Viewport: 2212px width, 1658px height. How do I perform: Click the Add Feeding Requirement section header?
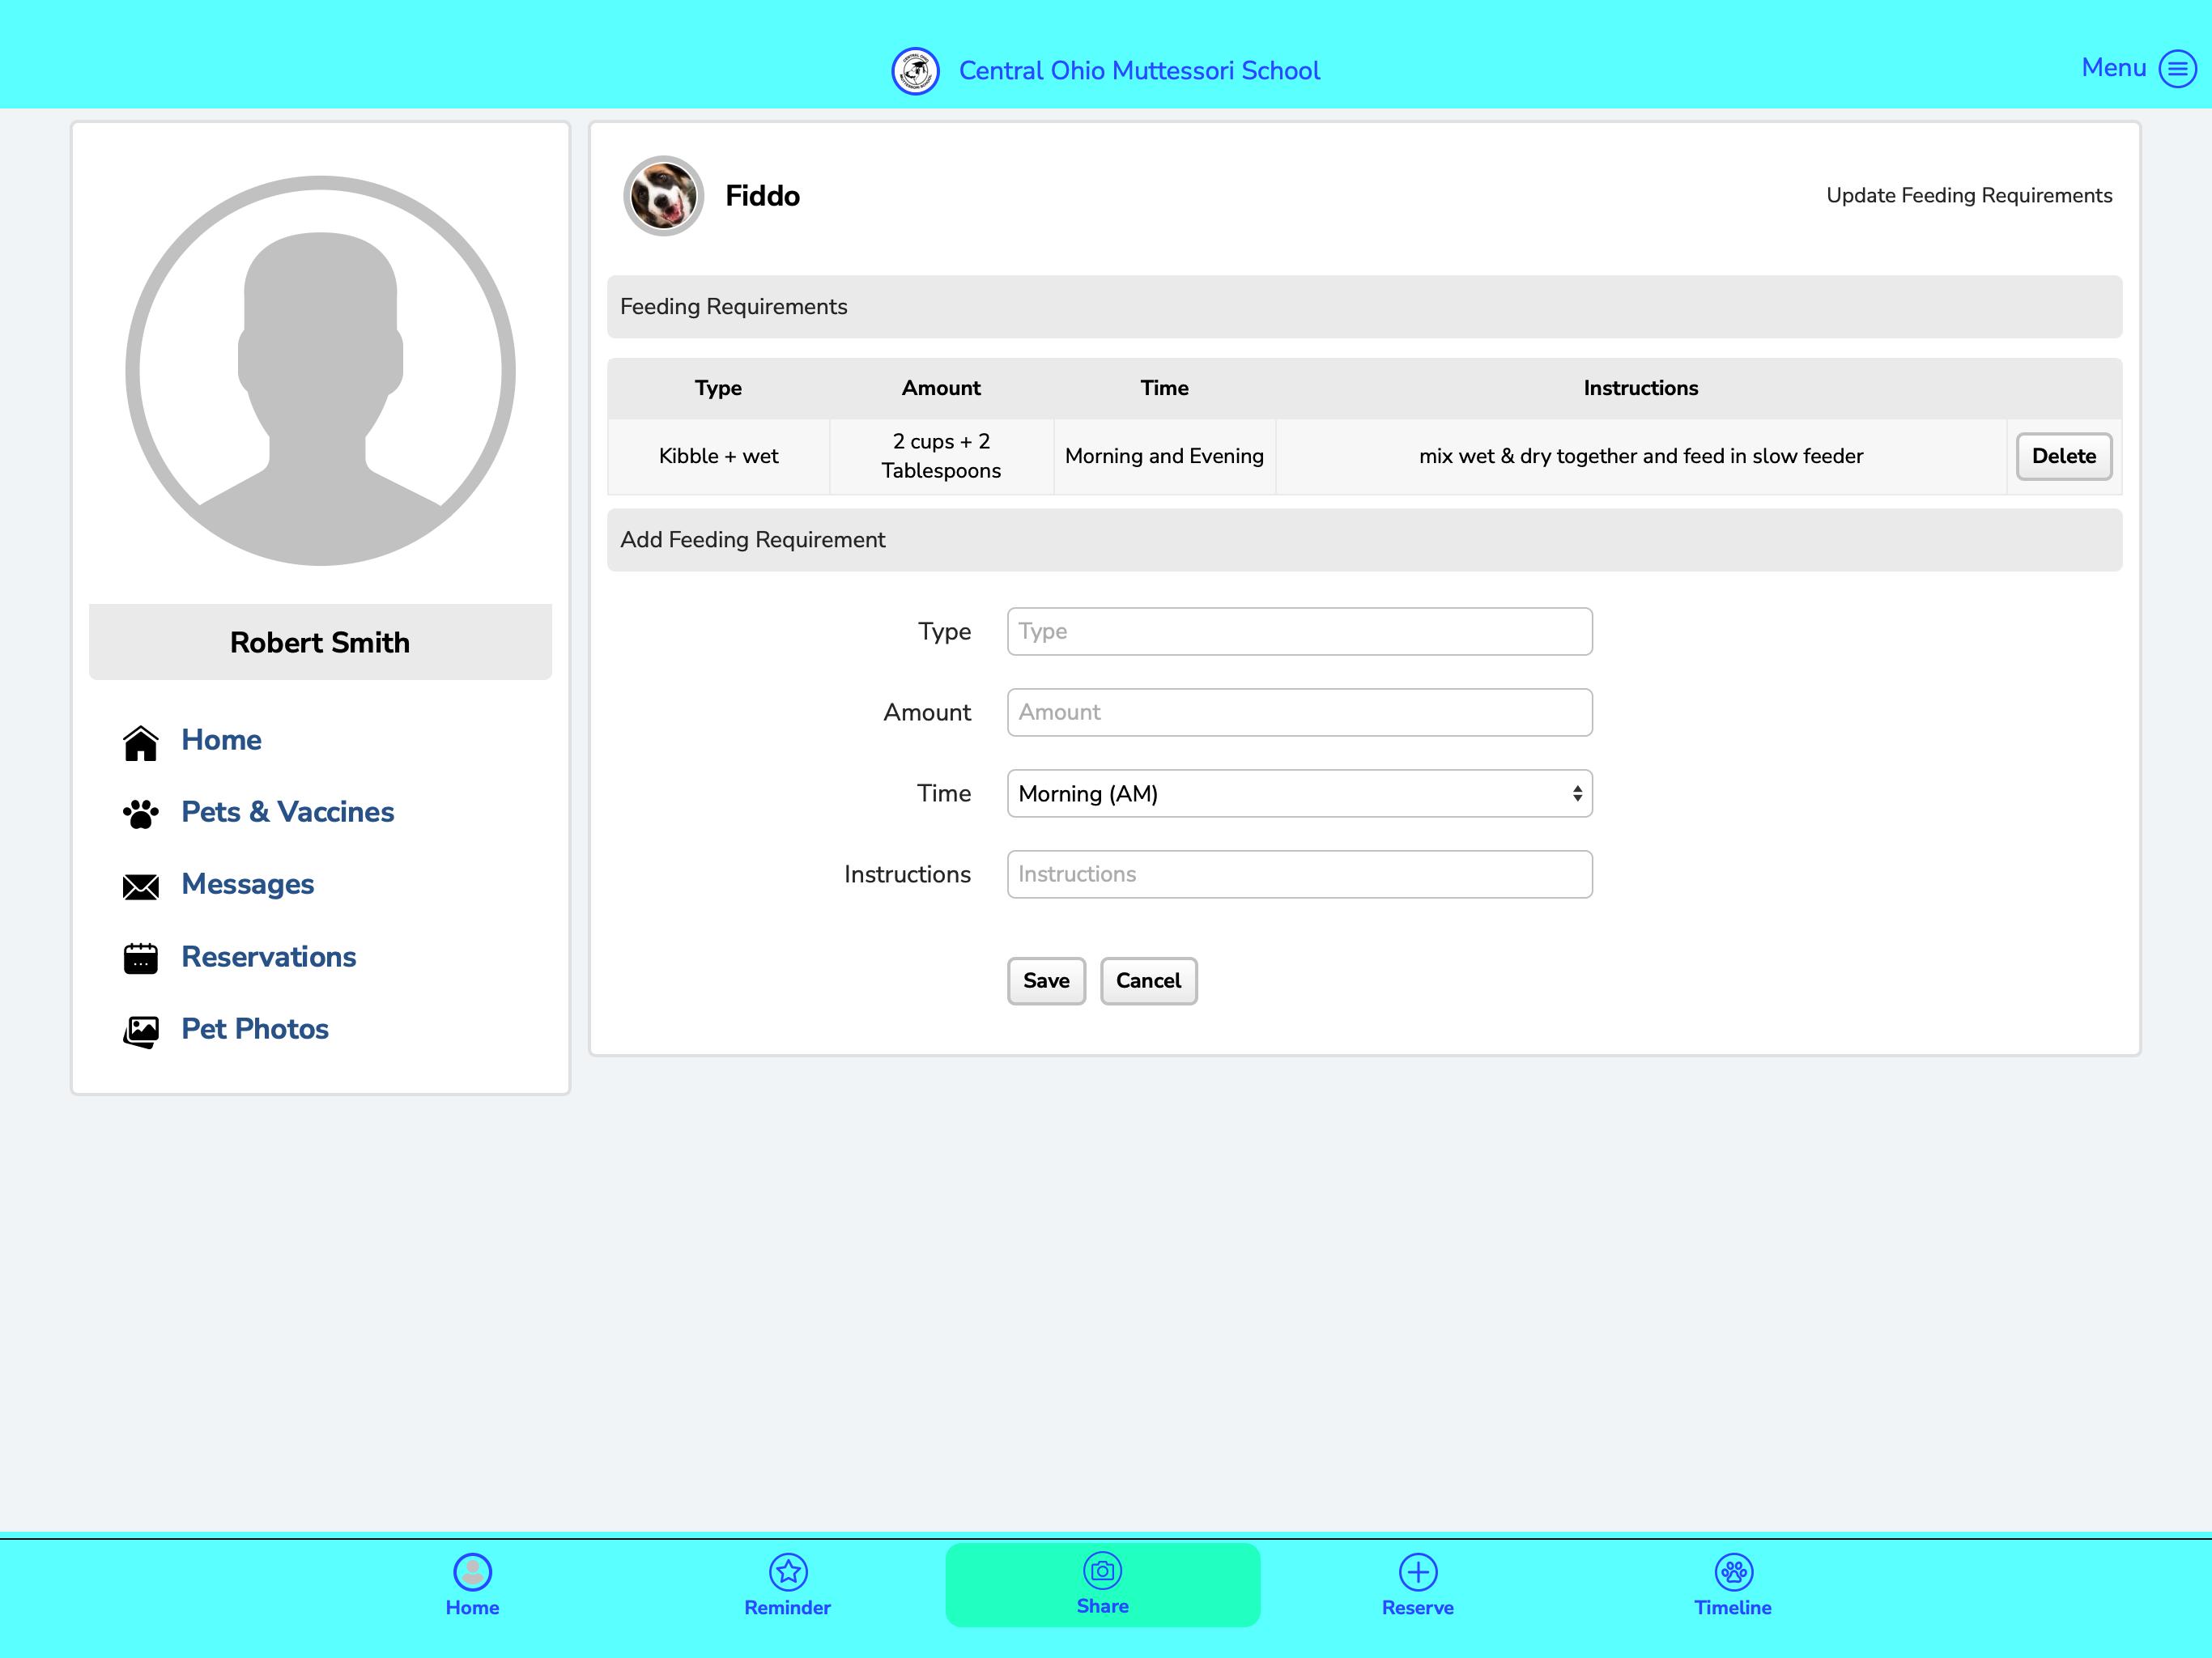(1364, 540)
